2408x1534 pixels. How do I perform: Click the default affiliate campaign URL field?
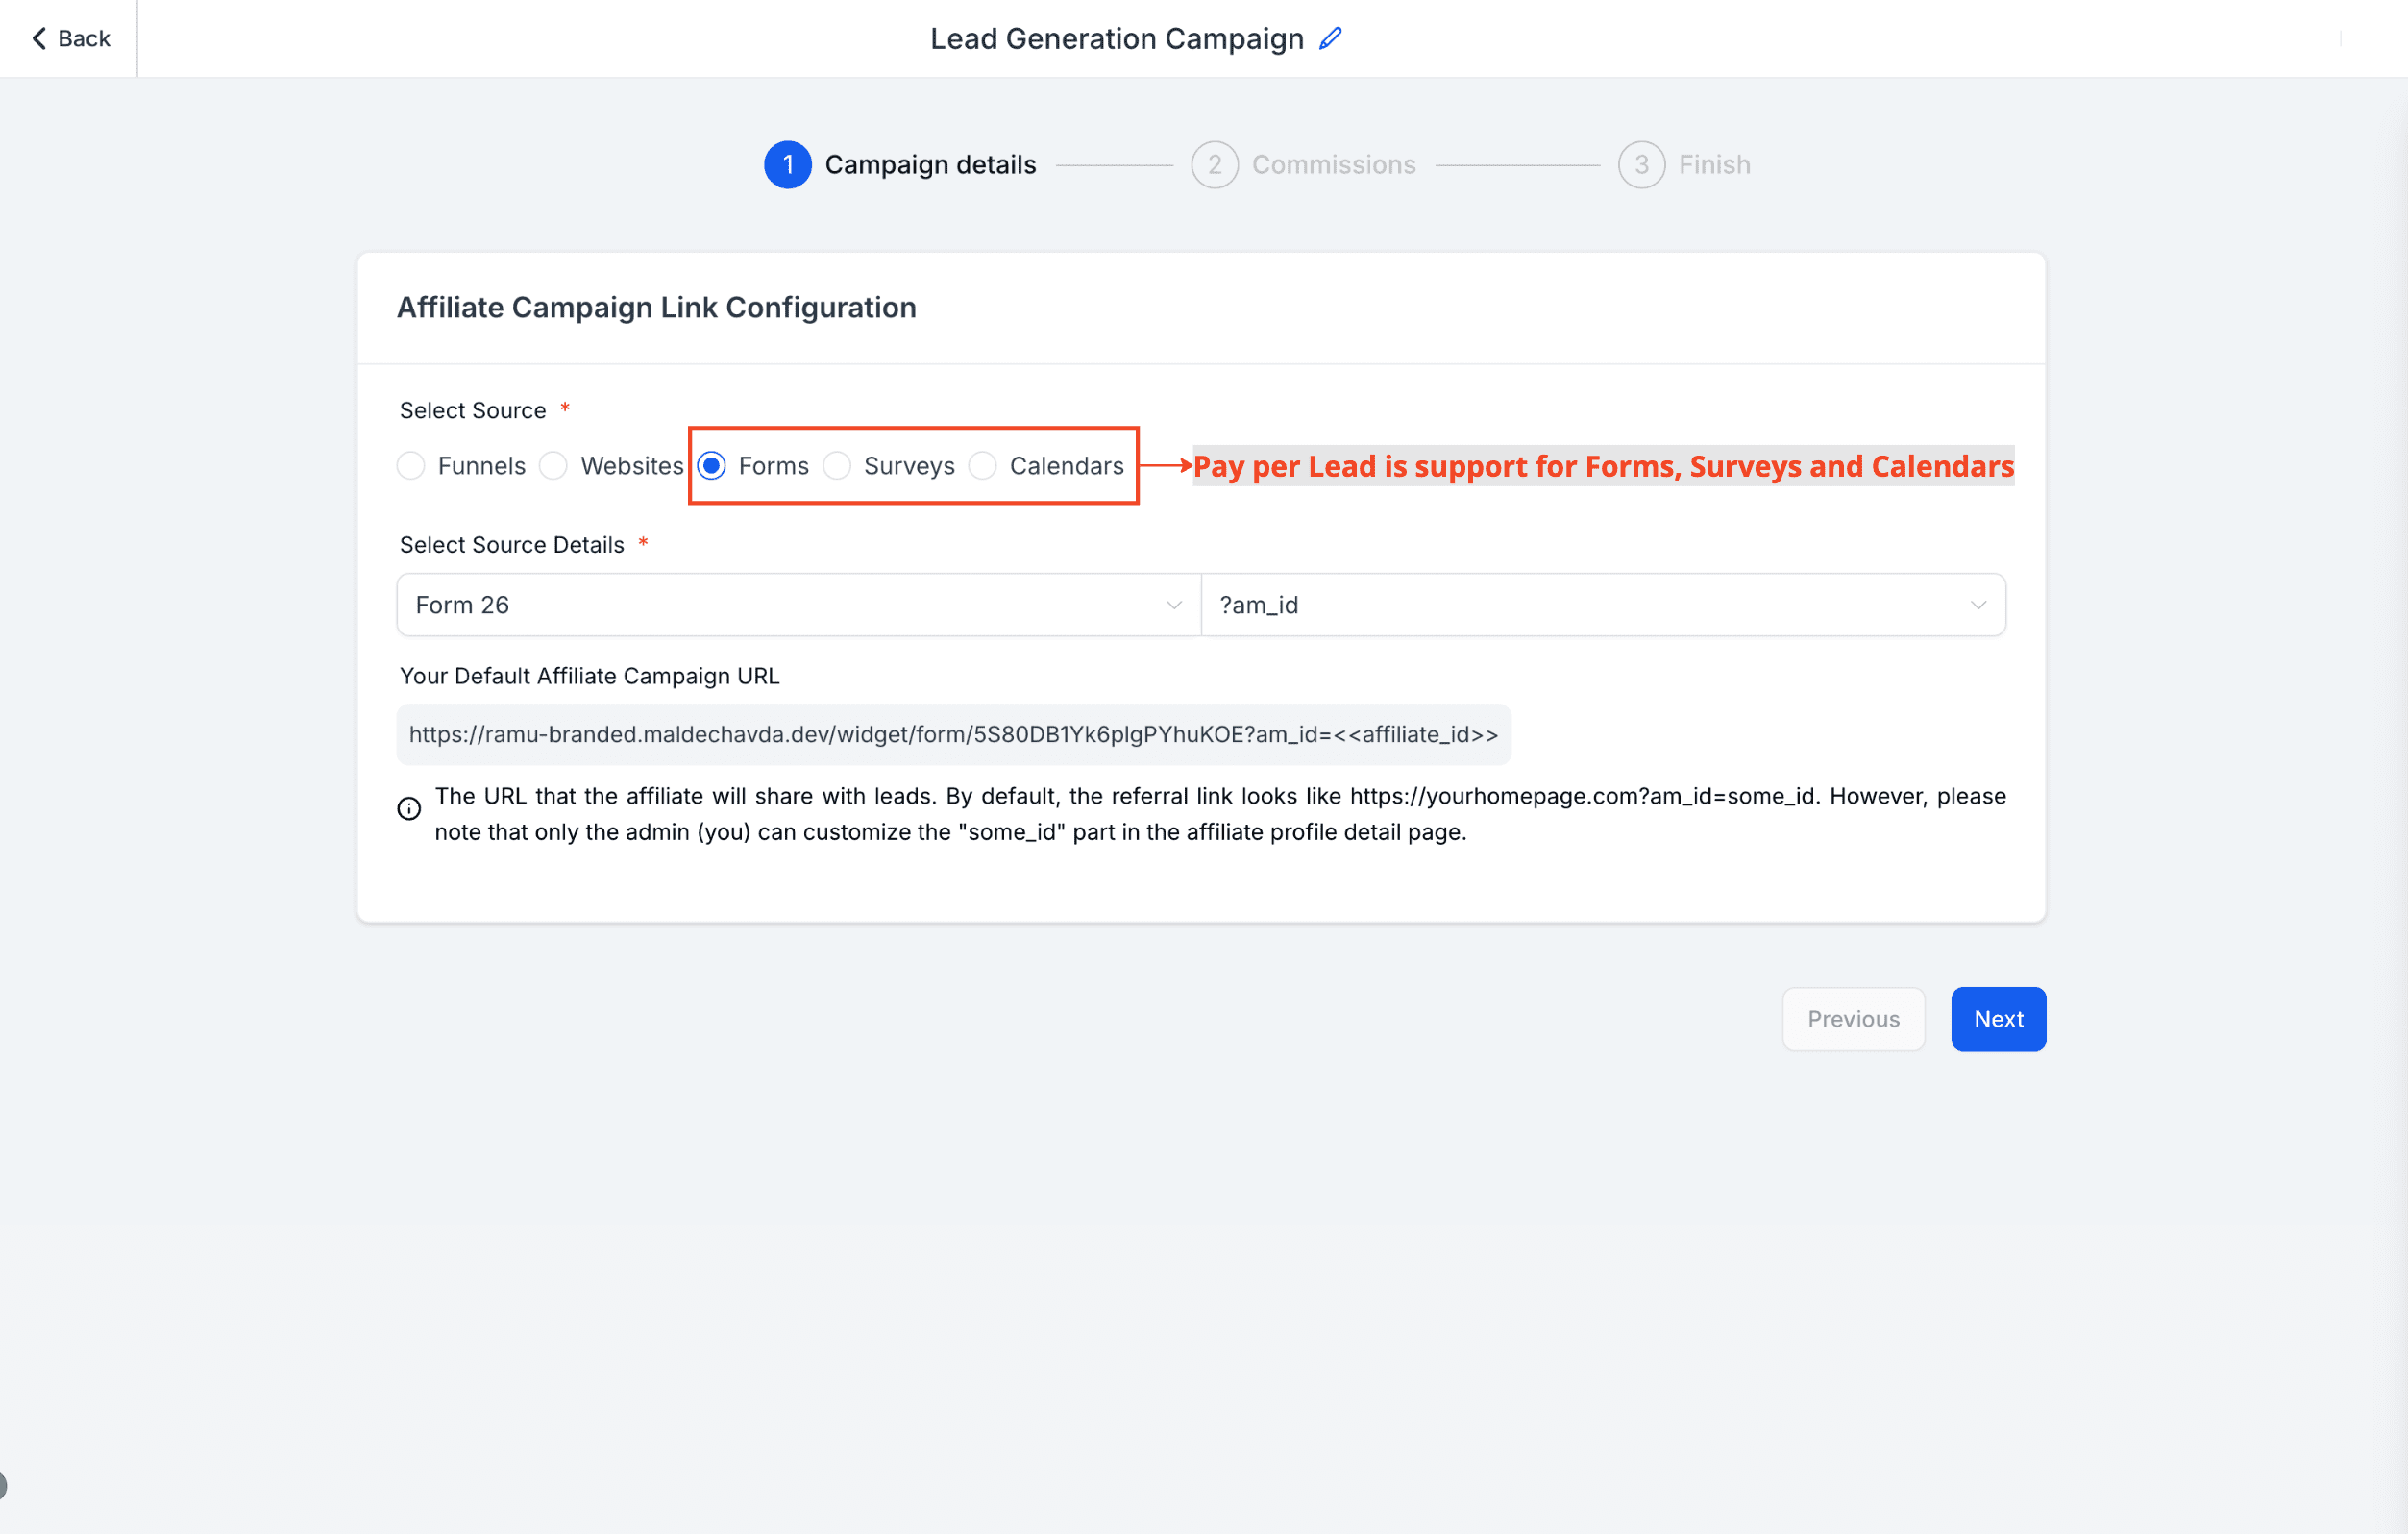[x=953, y=735]
